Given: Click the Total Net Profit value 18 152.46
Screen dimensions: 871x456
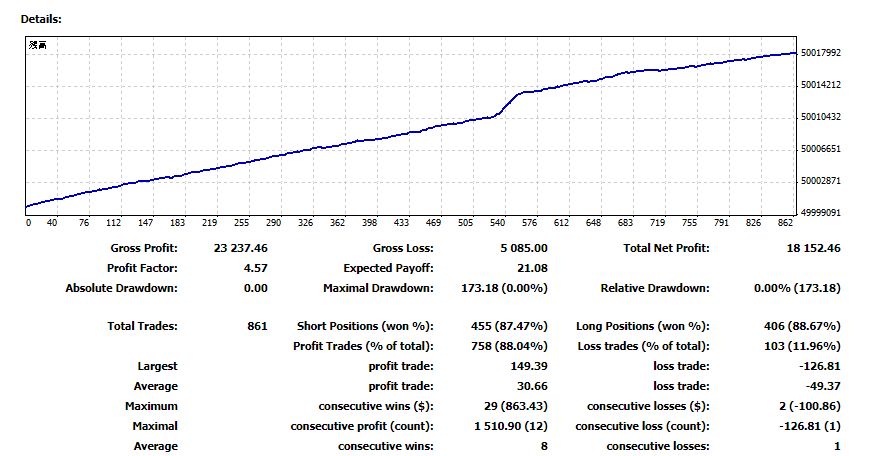Looking at the screenshot, I should (x=808, y=248).
